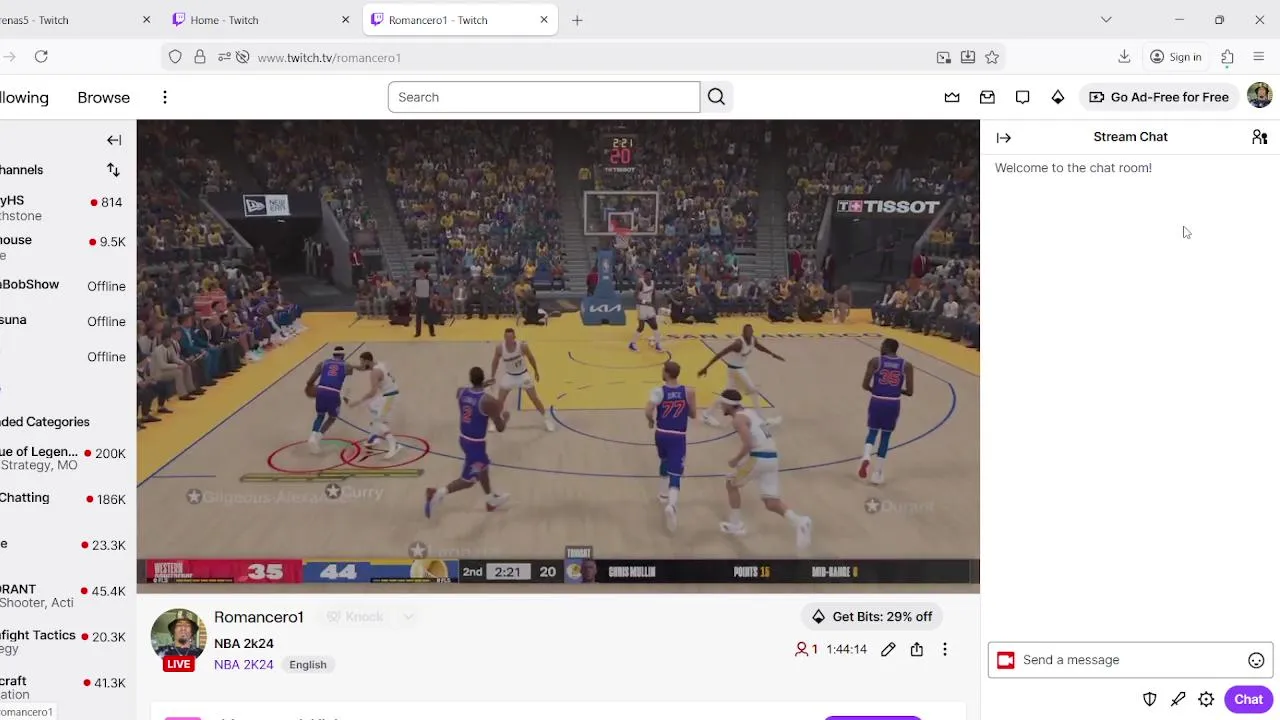
Task: Open the stream options three-dot menu
Action: [944, 650]
